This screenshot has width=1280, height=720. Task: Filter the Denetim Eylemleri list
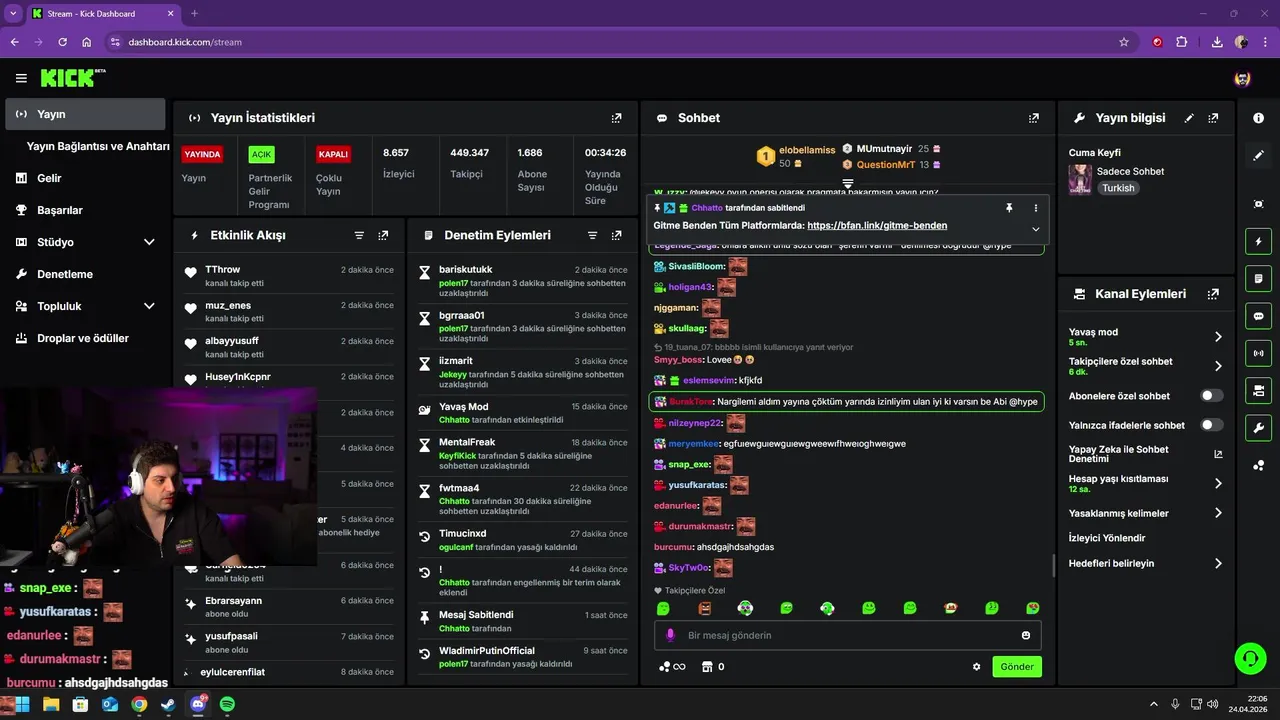(592, 235)
